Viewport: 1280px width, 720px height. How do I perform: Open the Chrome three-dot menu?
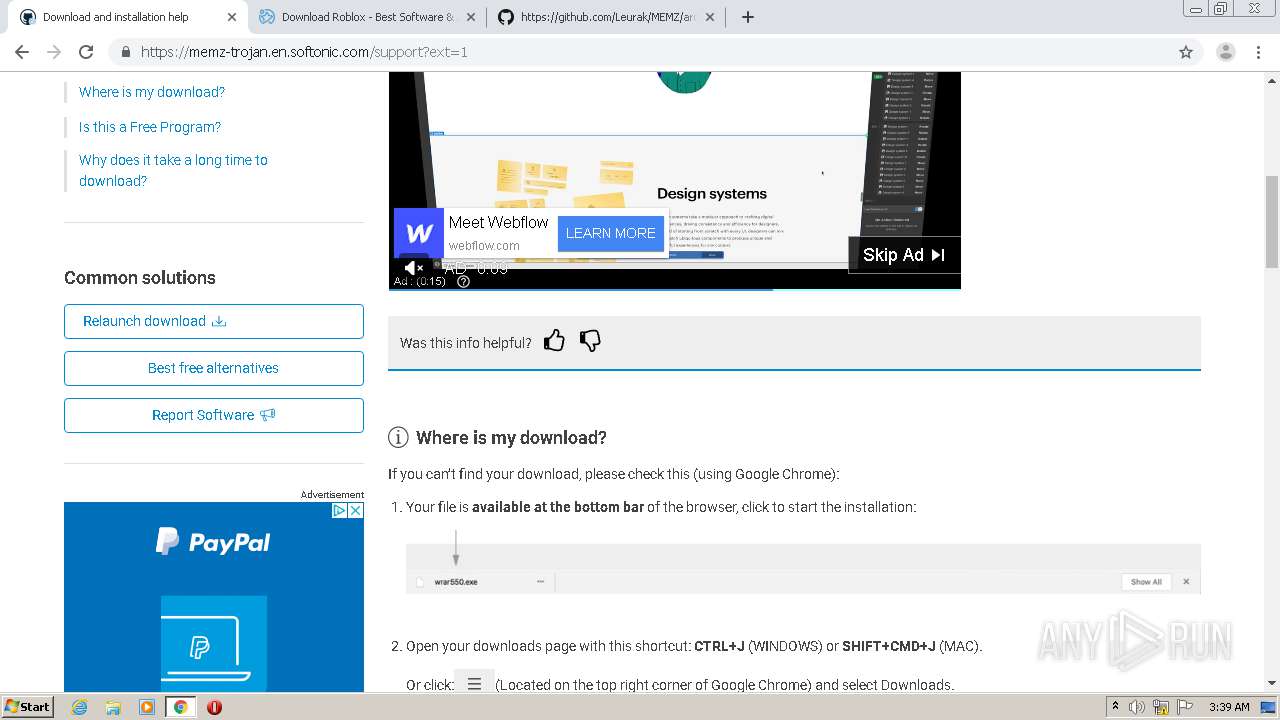tap(1259, 52)
